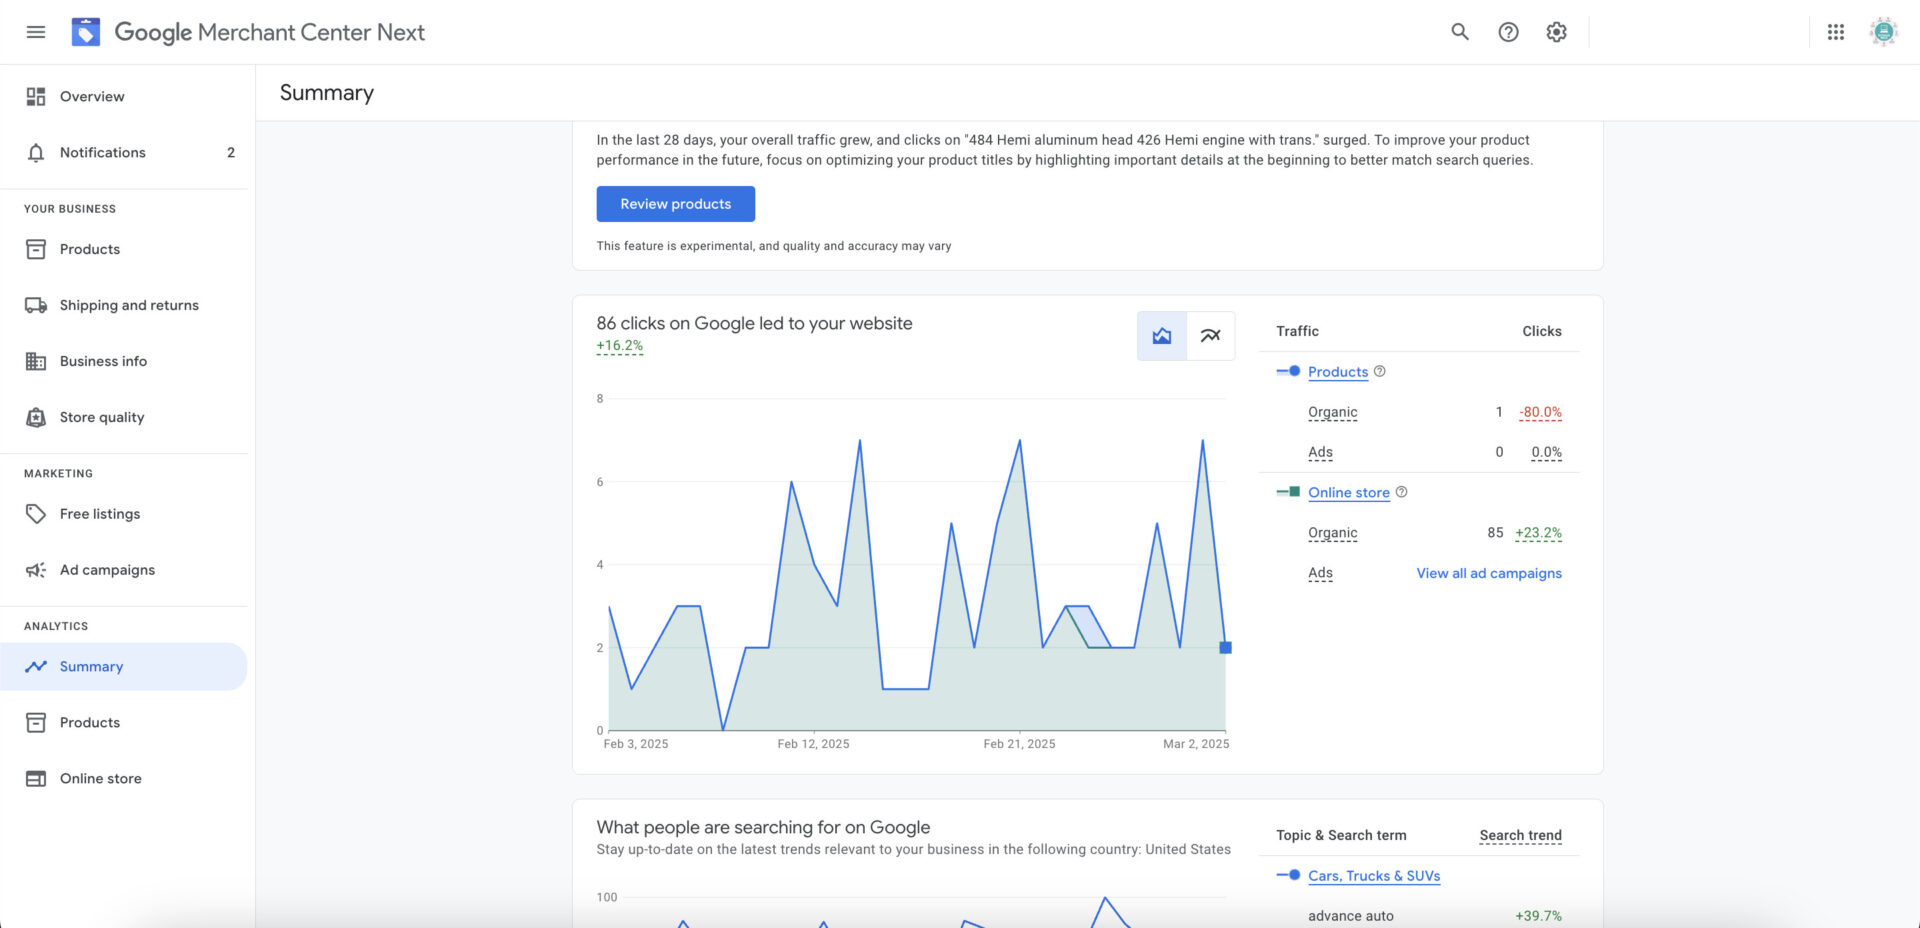Click the Search trend column header
Image resolution: width=1920 pixels, height=928 pixels.
point(1520,835)
